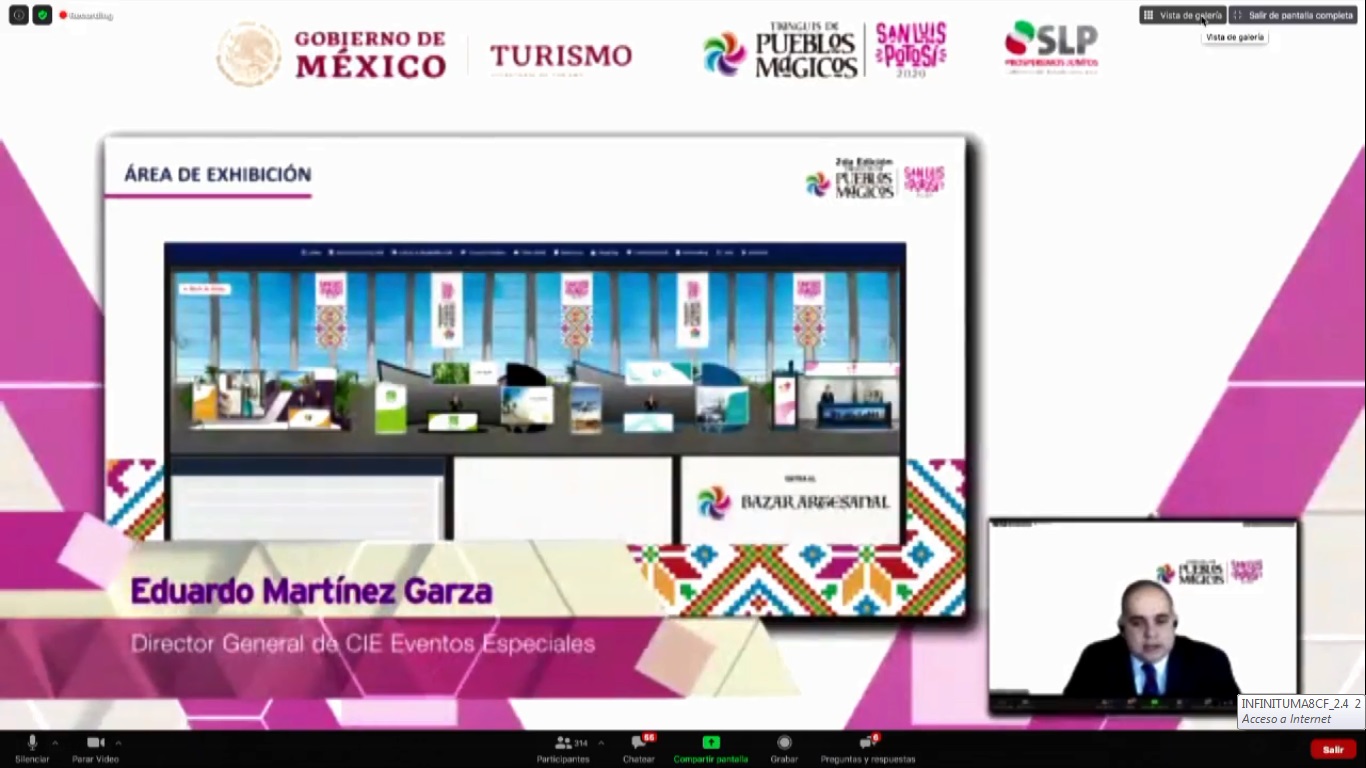Click the green encryption shield icon
Viewport: 1366px width, 768px height.
[x=42, y=15]
